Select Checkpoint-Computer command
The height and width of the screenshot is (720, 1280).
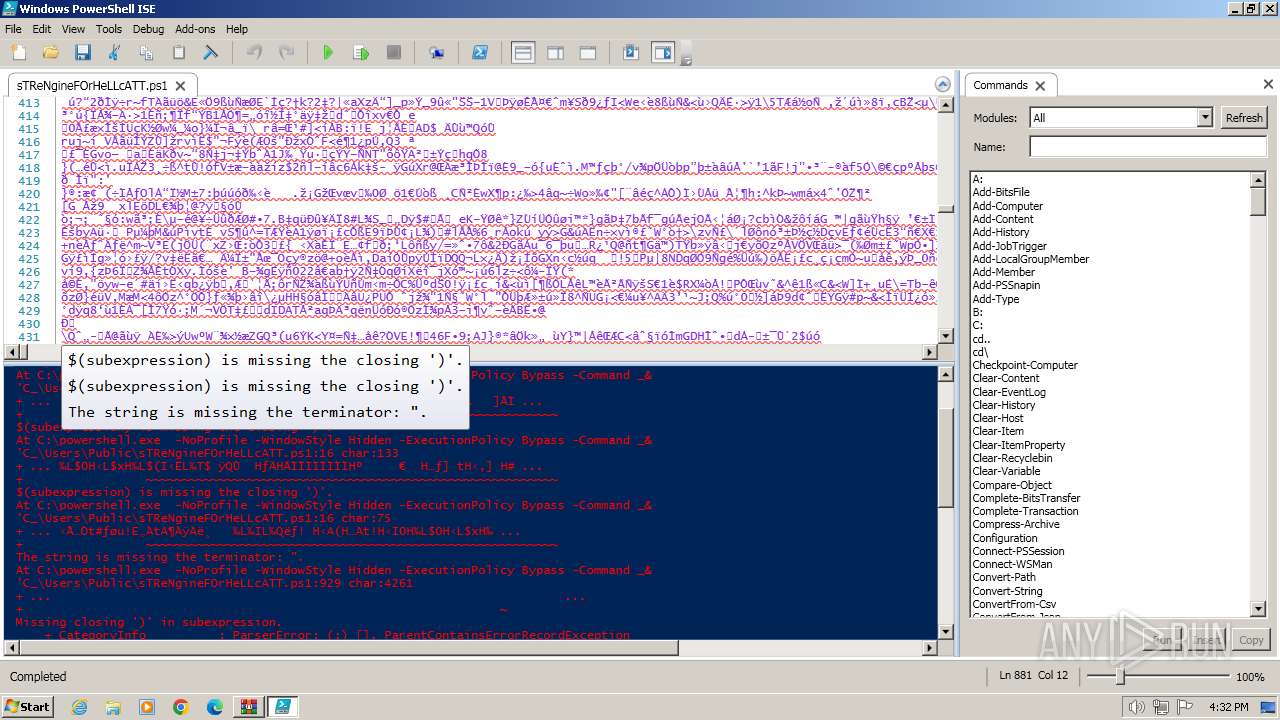click(1025, 365)
